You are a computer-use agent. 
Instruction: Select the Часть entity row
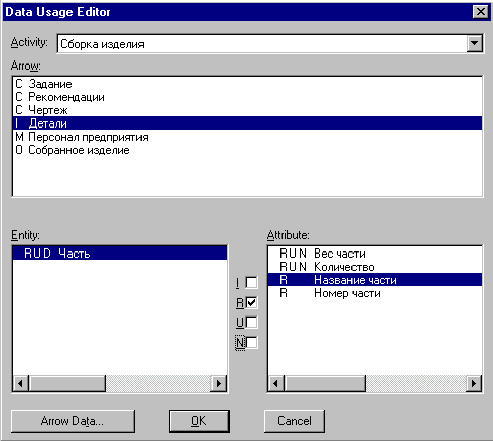click(120, 253)
